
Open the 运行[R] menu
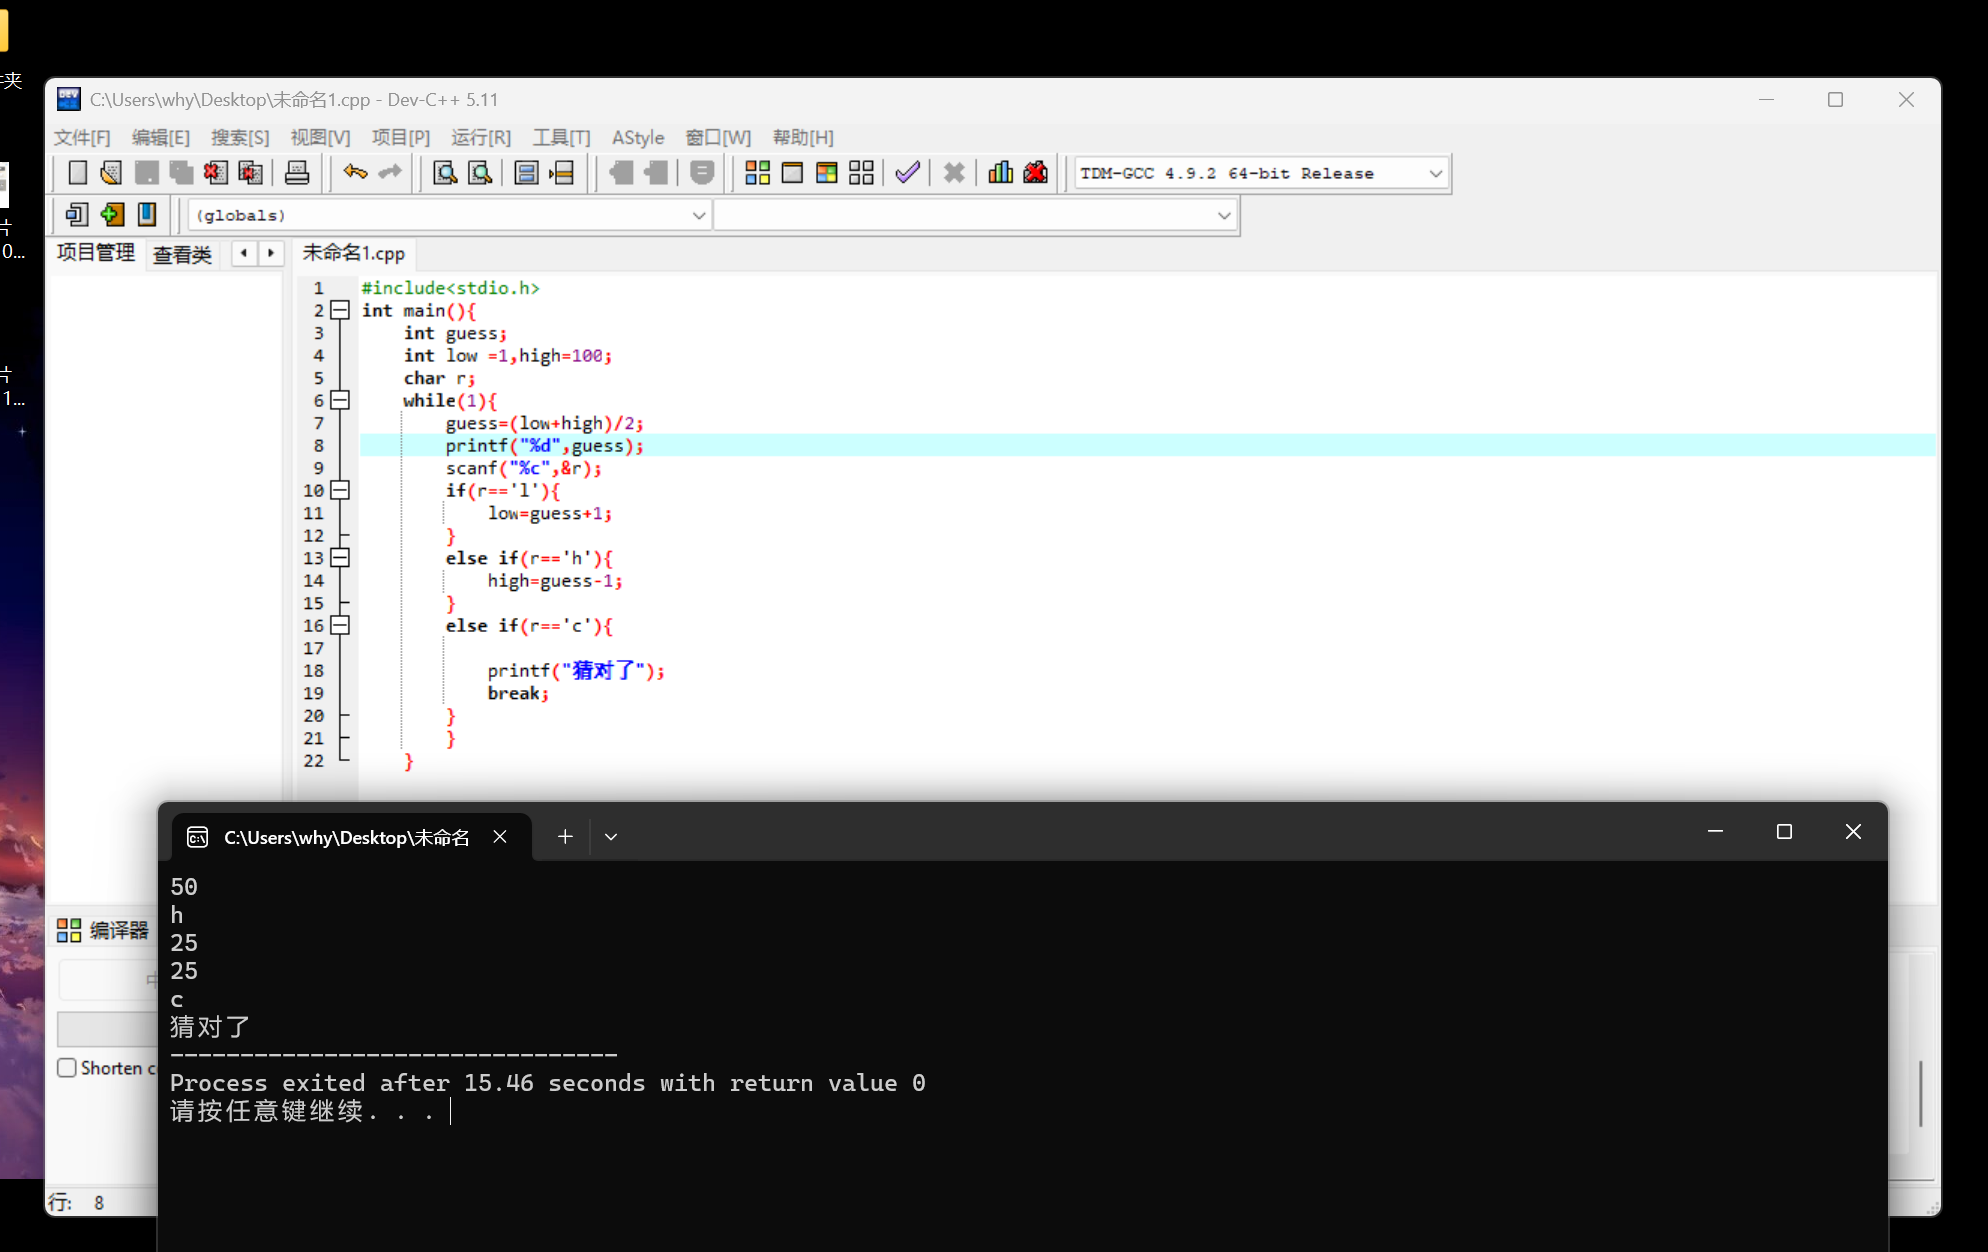coord(480,138)
